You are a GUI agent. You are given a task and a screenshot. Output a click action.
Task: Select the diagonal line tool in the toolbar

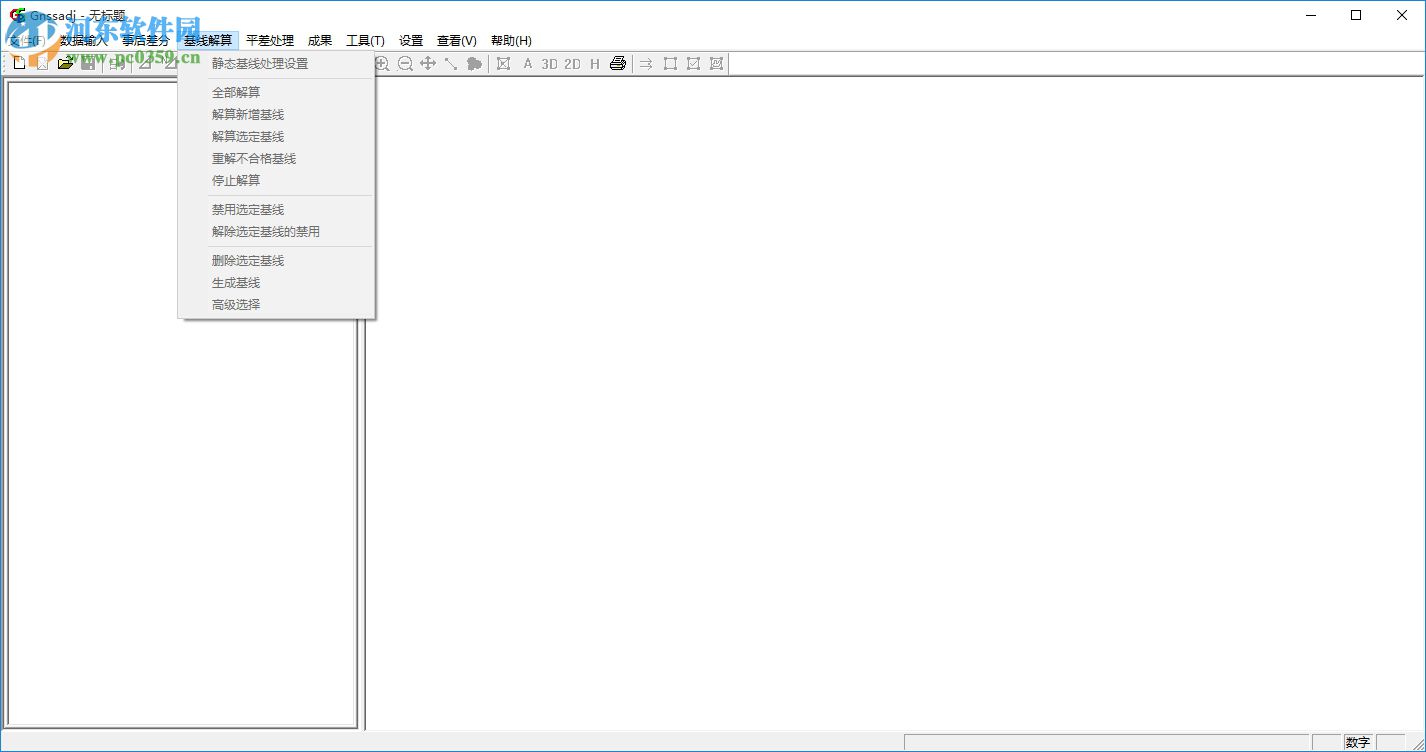(451, 64)
